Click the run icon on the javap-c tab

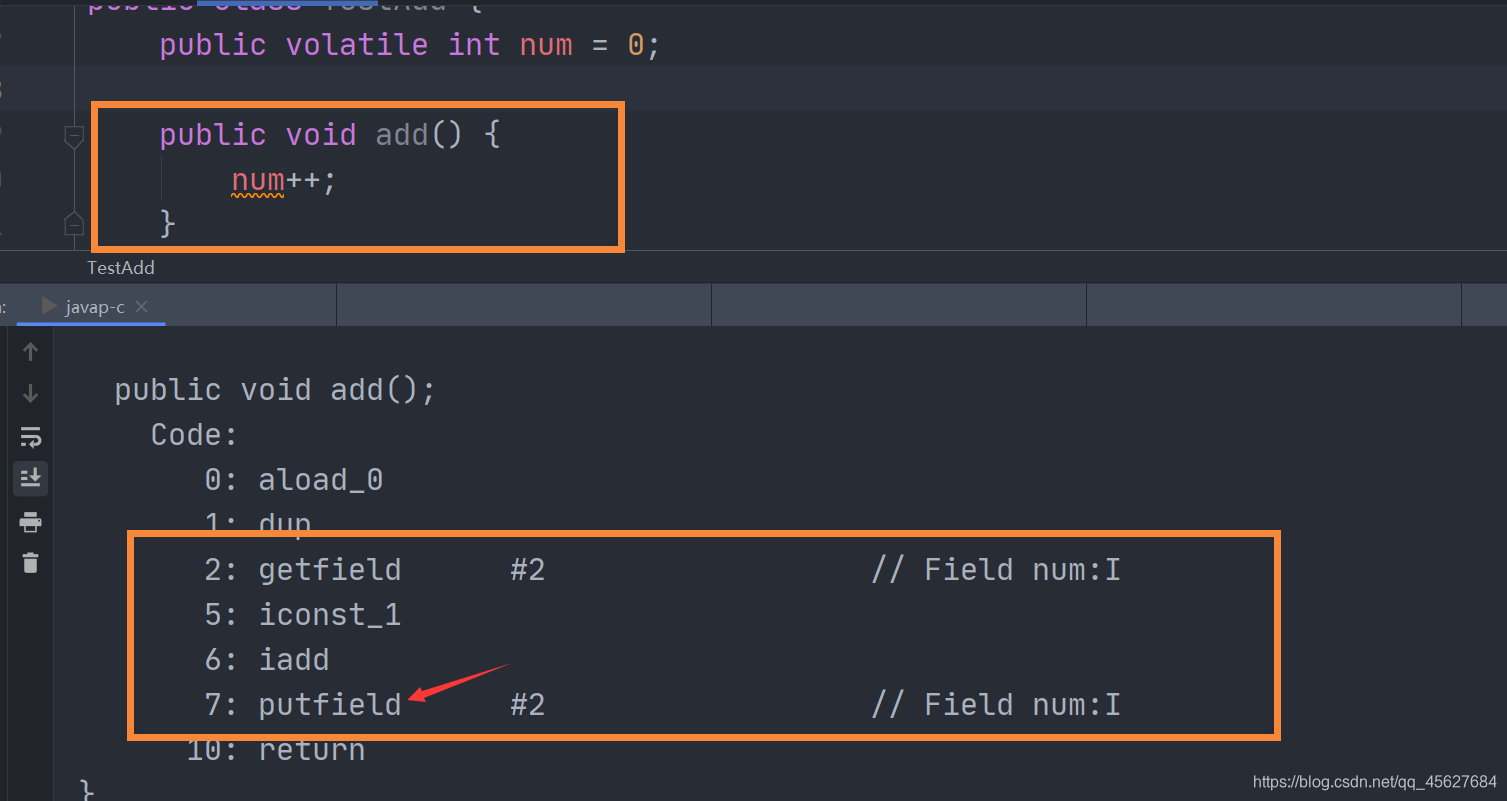tap(48, 306)
